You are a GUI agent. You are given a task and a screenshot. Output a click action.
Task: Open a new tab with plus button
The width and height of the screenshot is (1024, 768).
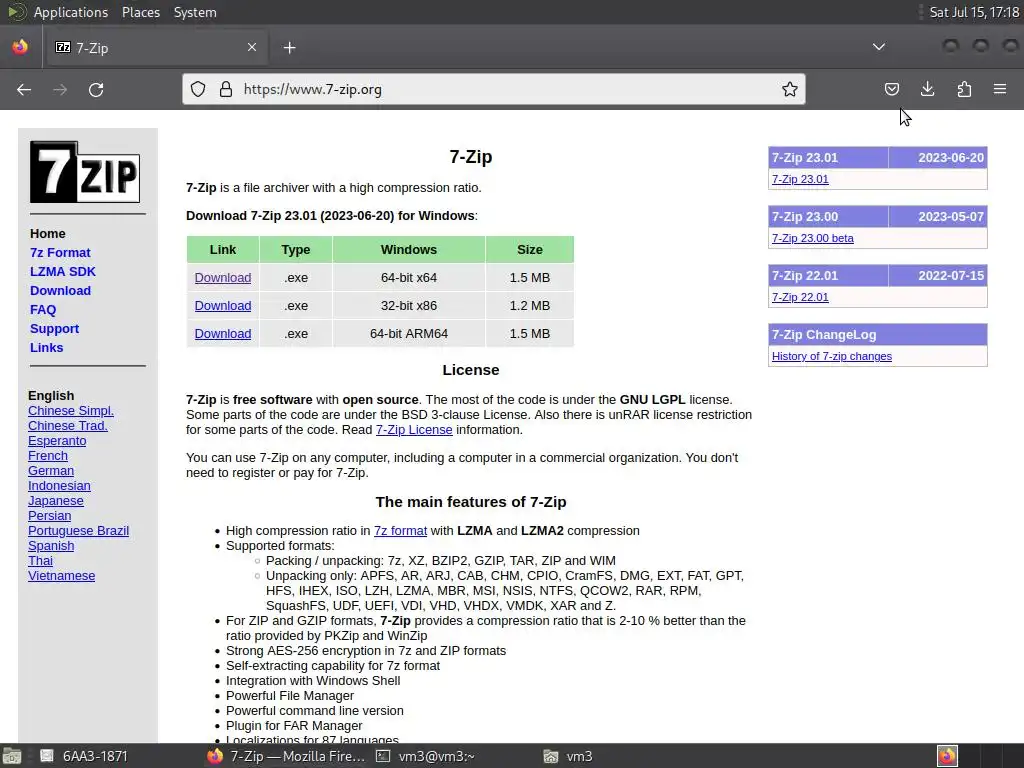coord(289,48)
